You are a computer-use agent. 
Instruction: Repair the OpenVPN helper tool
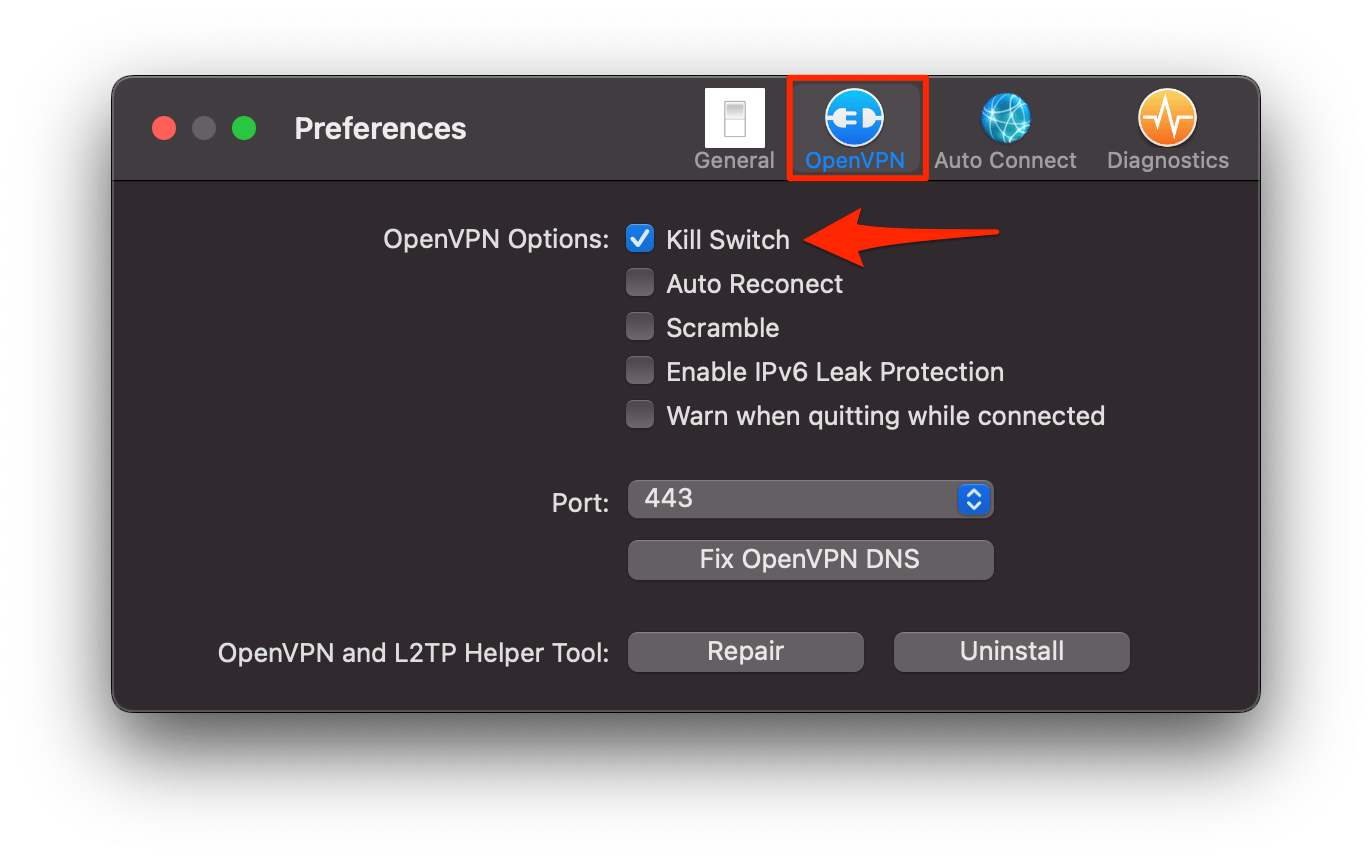point(745,651)
